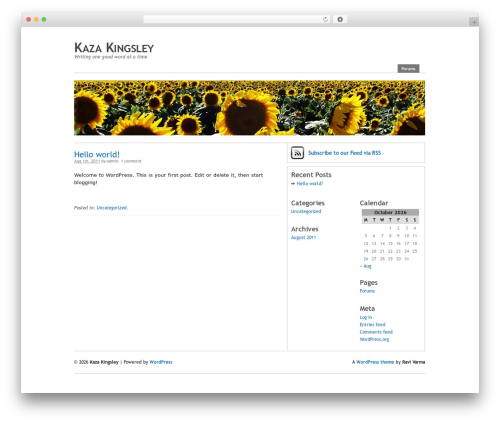The width and height of the screenshot is (500, 423).
Task: Click Subscribe to our Feed via RSS
Action: pyautogui.click(x=344, y=153)
